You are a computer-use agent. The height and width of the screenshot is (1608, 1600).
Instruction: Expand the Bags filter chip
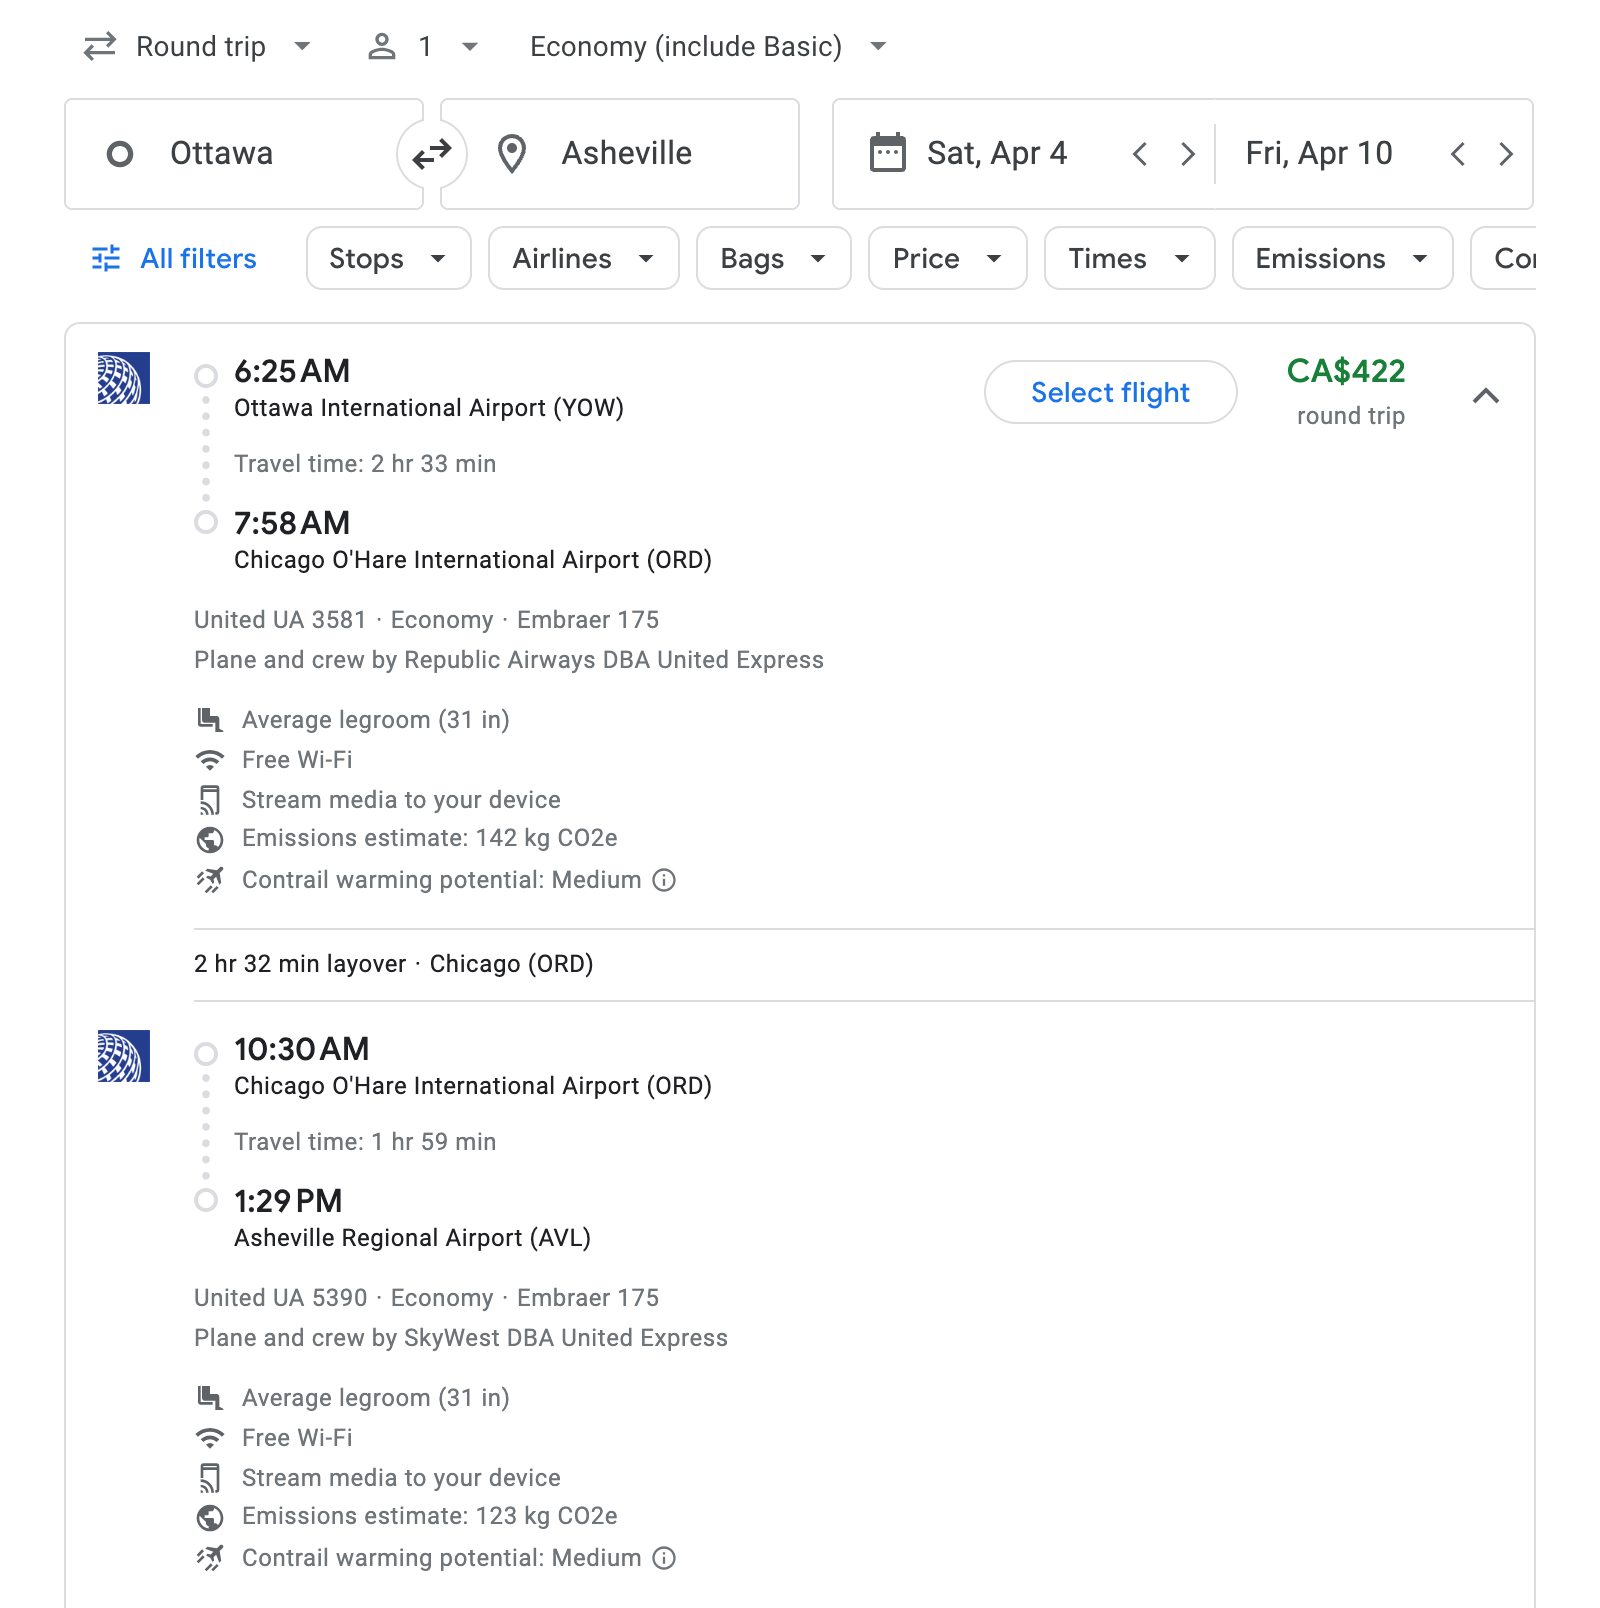(x=773, y=259)
